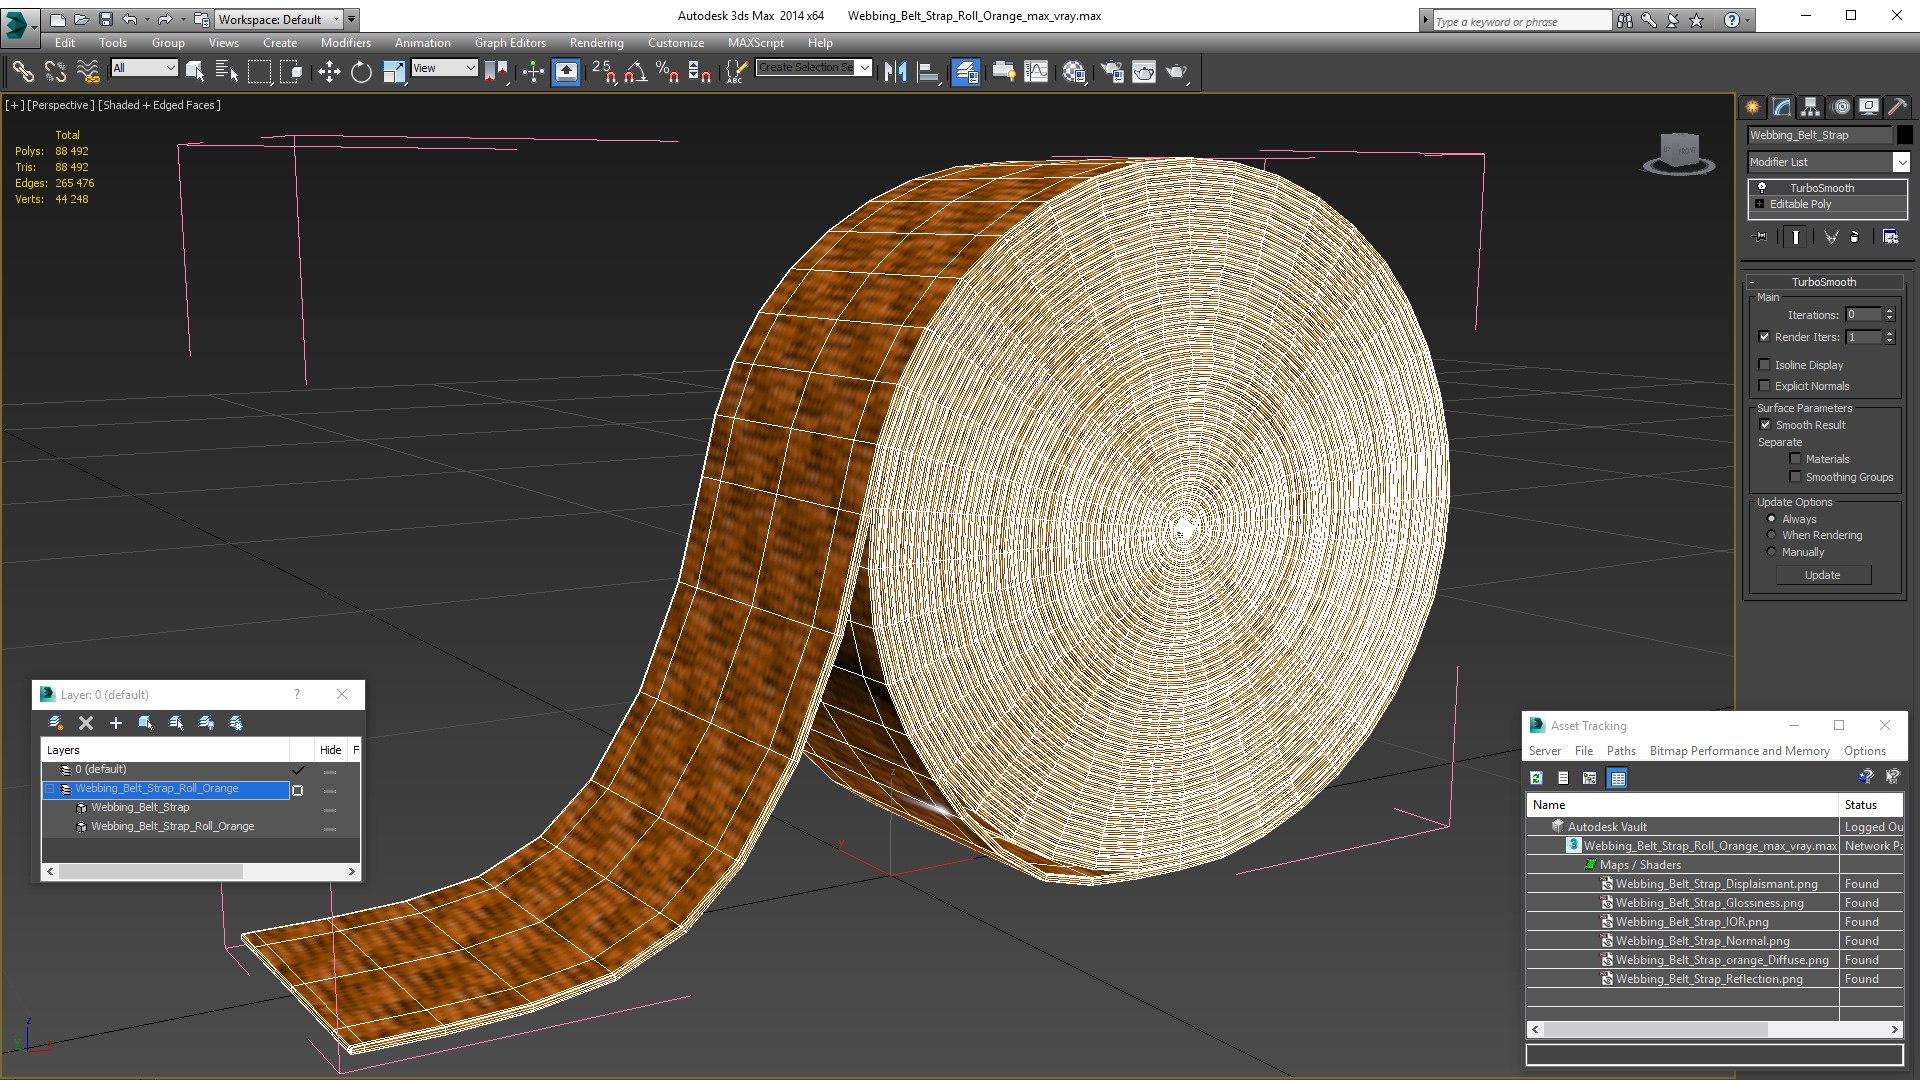Open the Modifiers menu

click(x=345, y=43)
